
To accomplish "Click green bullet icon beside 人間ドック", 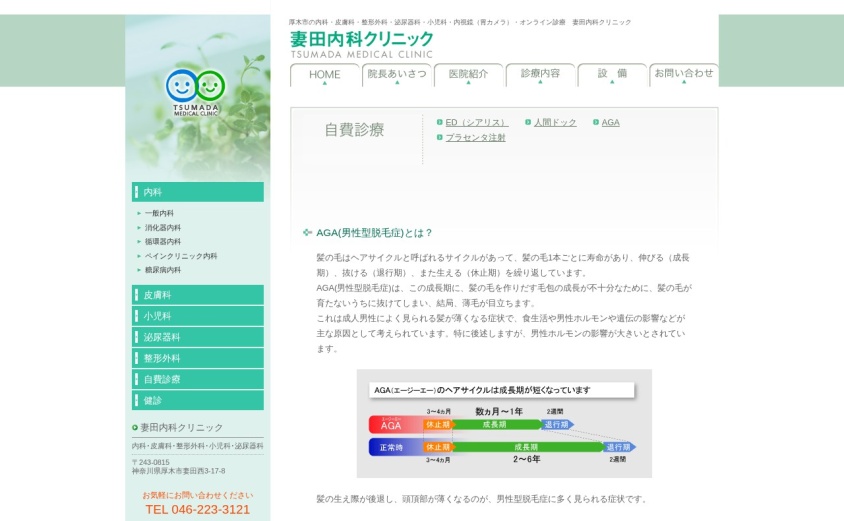I will pyautogui.click(x=528, y=122).
